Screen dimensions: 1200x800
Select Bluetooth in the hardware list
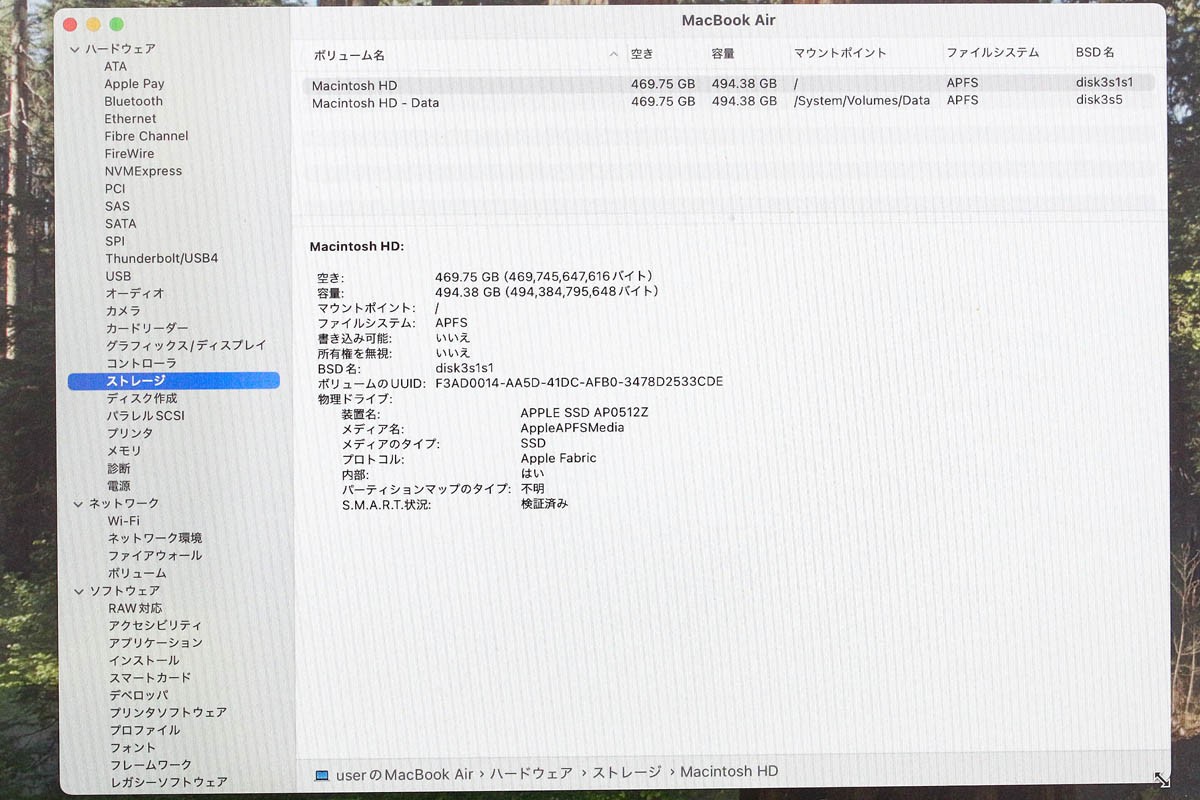pos(133,101)
